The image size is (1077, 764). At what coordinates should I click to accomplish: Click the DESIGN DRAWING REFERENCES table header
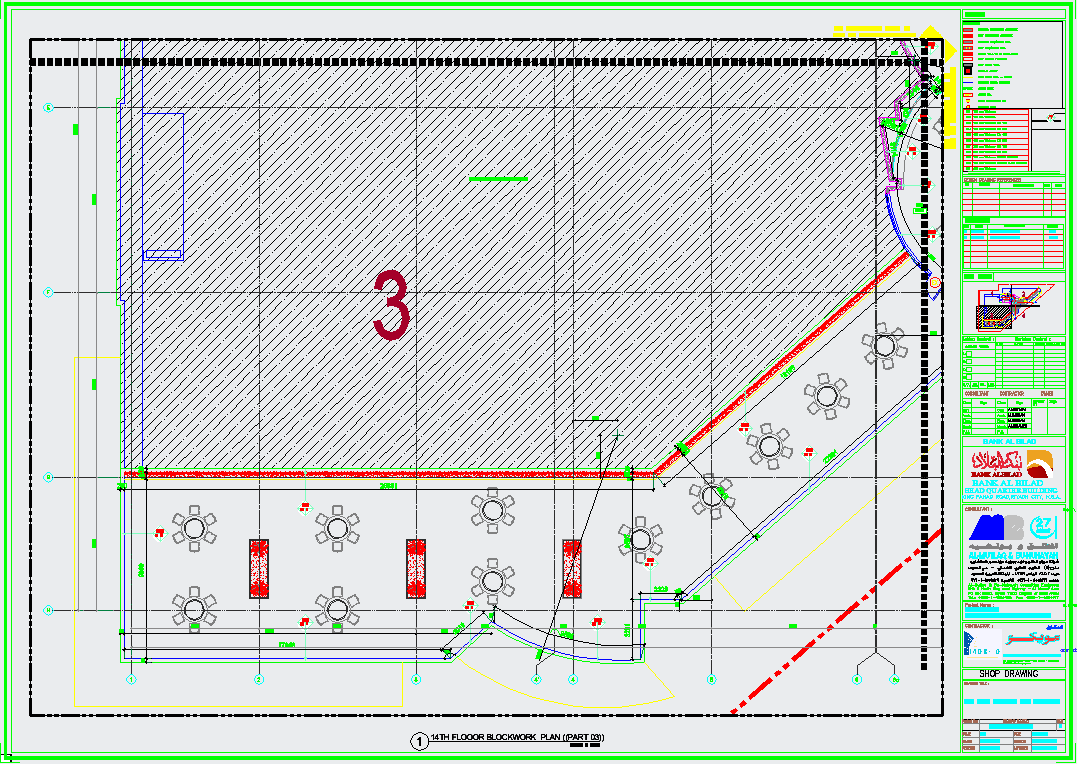pos(992,179)
